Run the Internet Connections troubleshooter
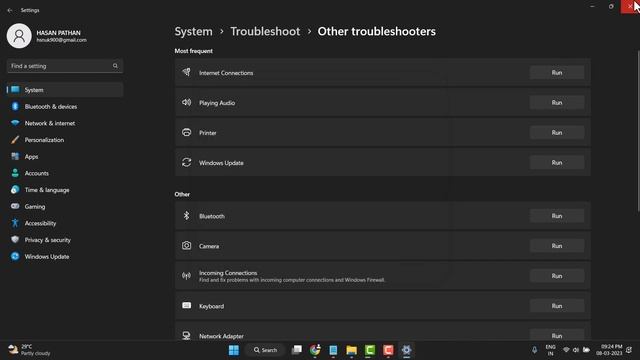This screenshot has height=360, width=640. (557, 73)
